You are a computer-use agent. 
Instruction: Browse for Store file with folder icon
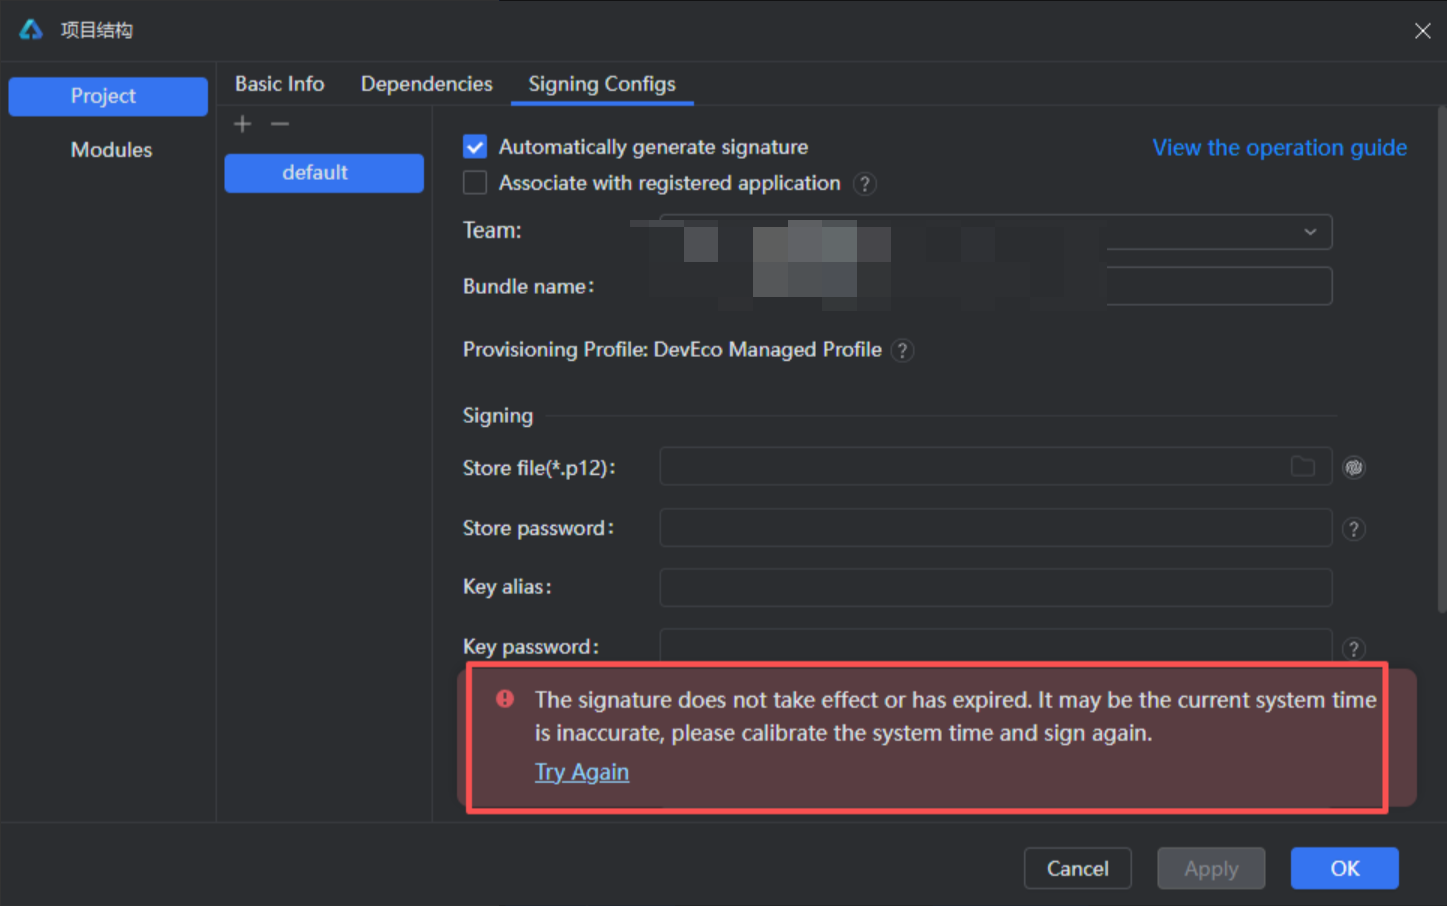point(1302,467)
